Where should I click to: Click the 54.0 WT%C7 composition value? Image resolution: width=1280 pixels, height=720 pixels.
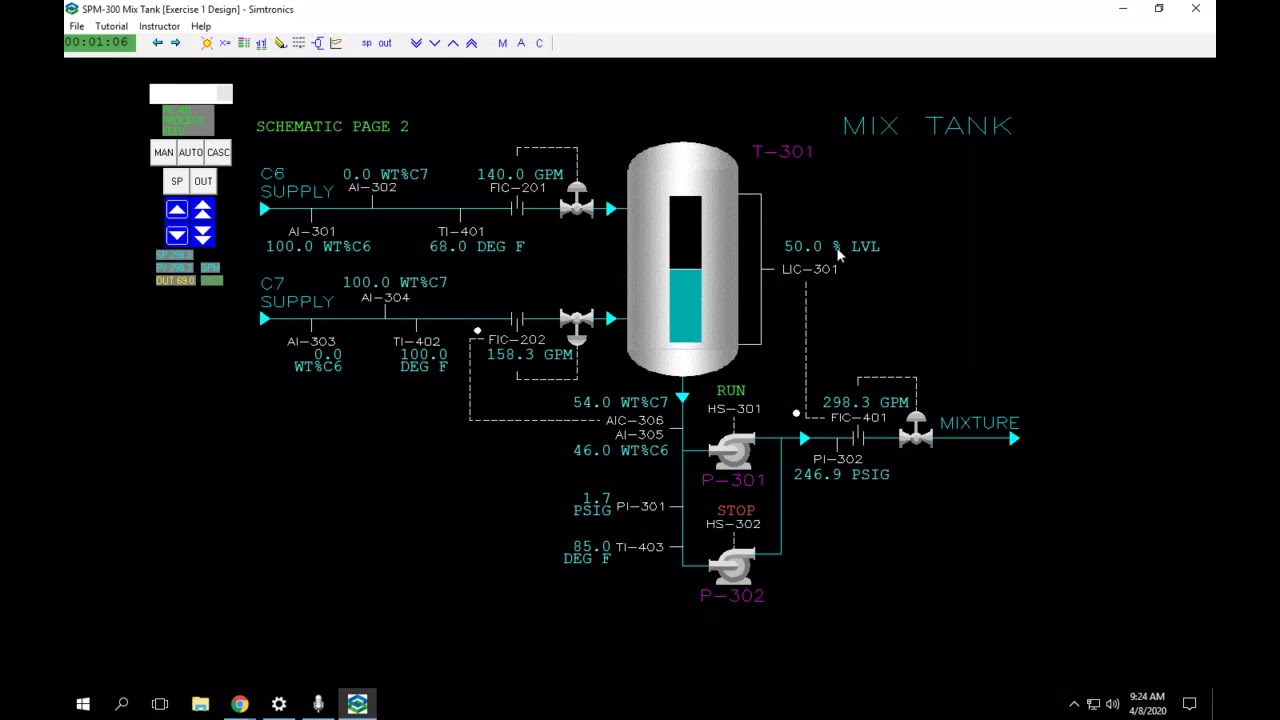(621, 402)
